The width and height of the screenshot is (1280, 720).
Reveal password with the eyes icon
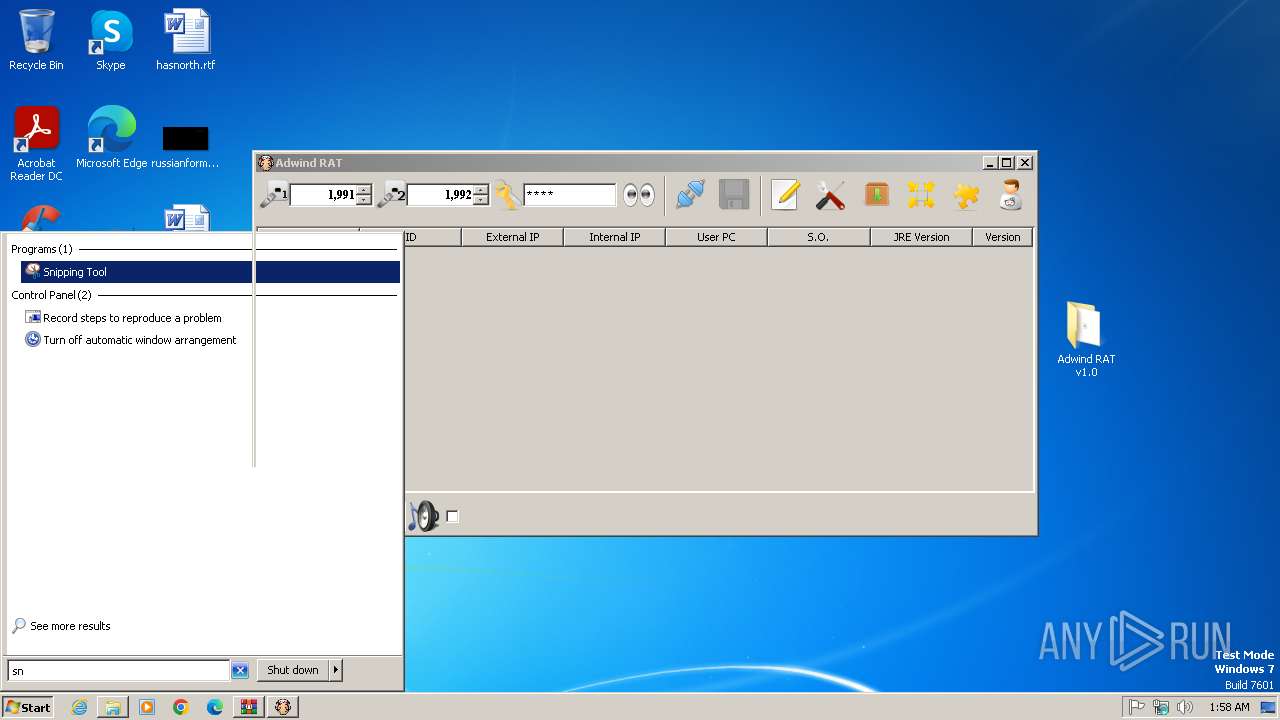click(x=638, y=195)
